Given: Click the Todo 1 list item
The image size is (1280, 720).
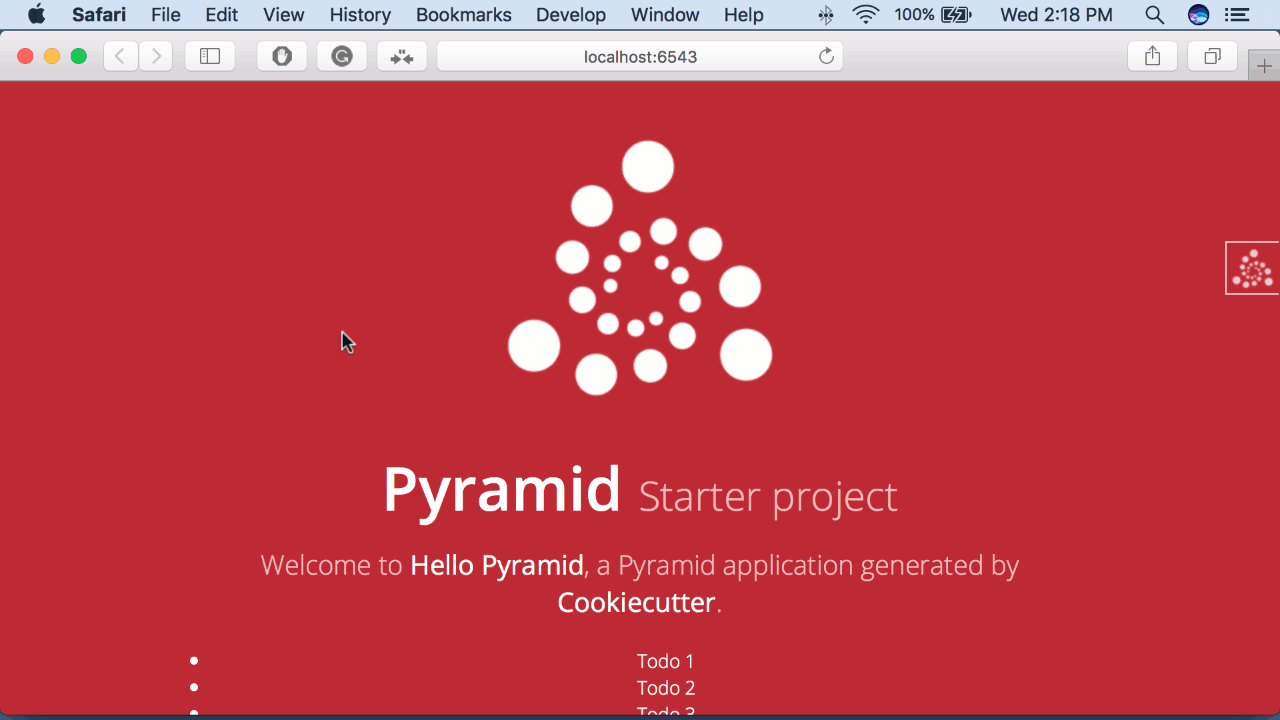Looking at the screenshot, I should pos(665,661).
